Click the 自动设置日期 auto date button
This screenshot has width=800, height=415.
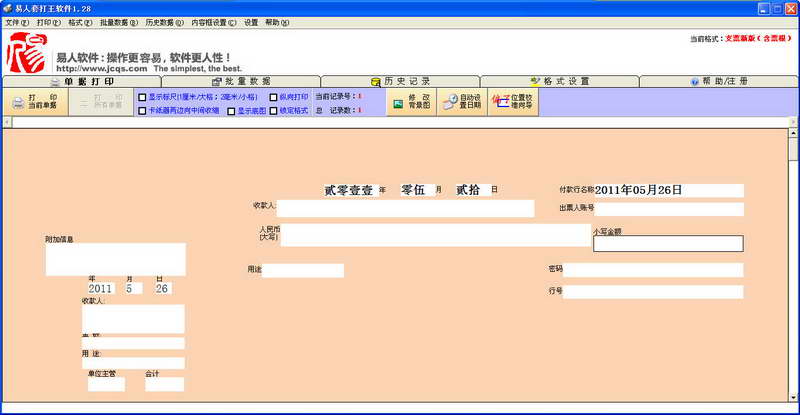point(462,102)
